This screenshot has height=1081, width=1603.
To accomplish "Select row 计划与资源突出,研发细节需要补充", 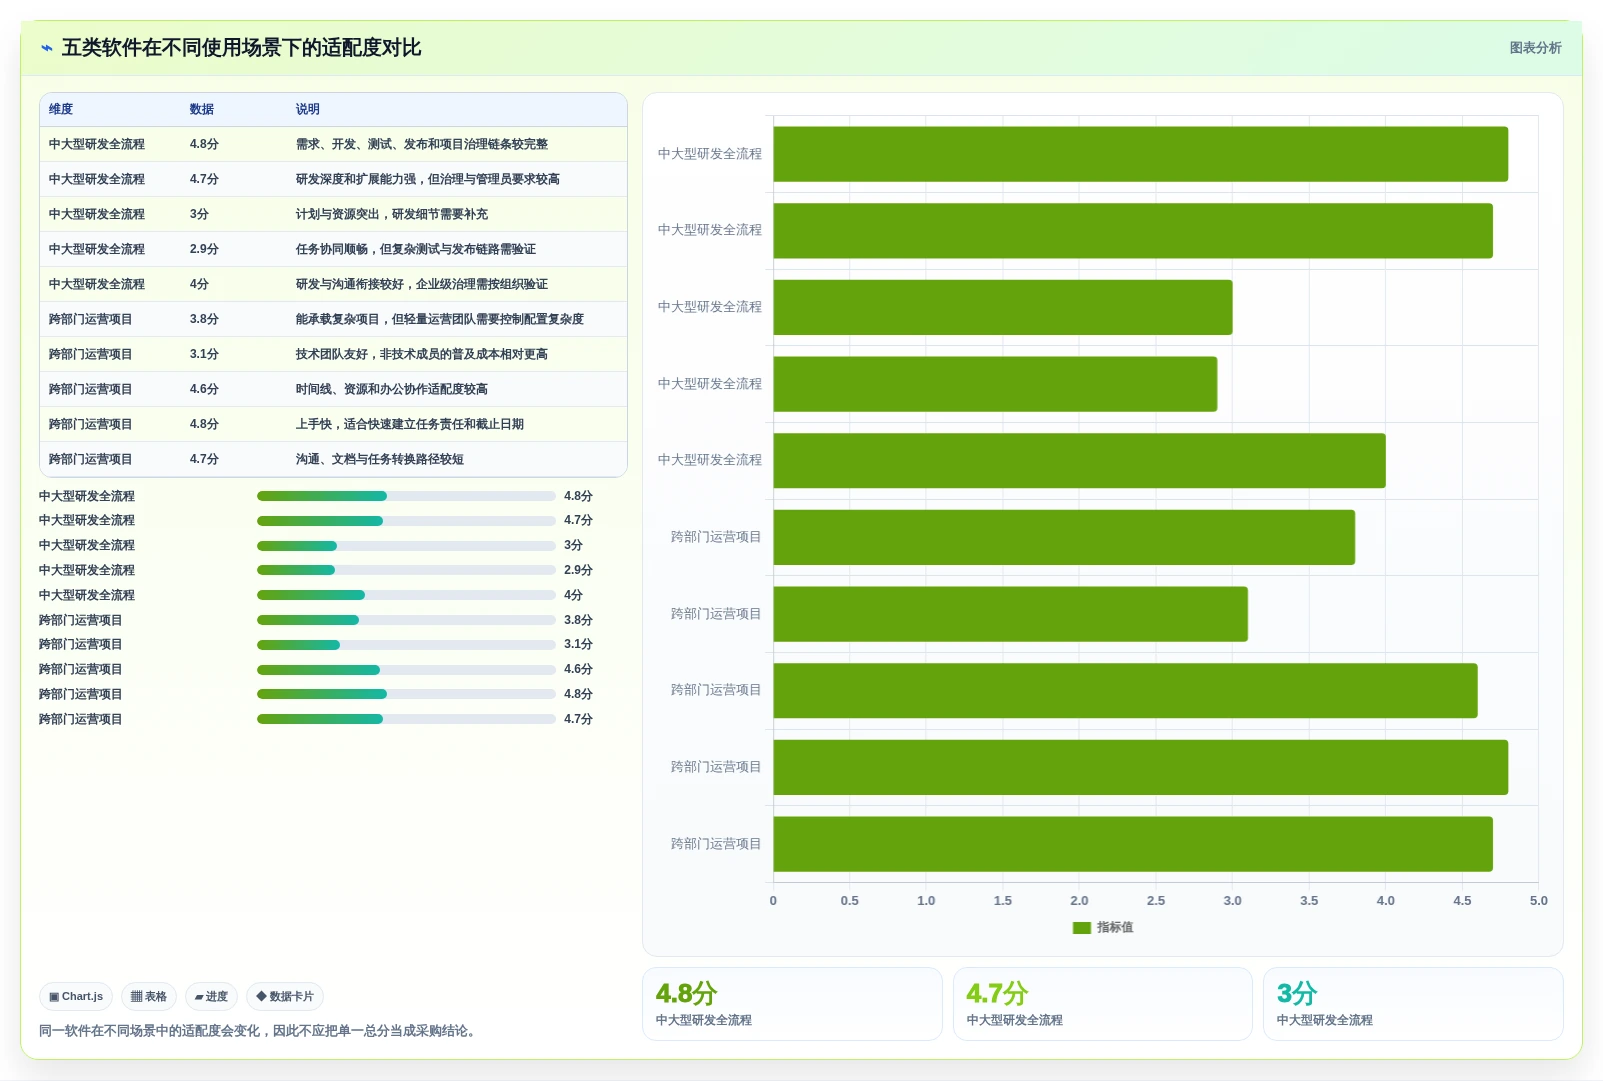I will 333,214.
